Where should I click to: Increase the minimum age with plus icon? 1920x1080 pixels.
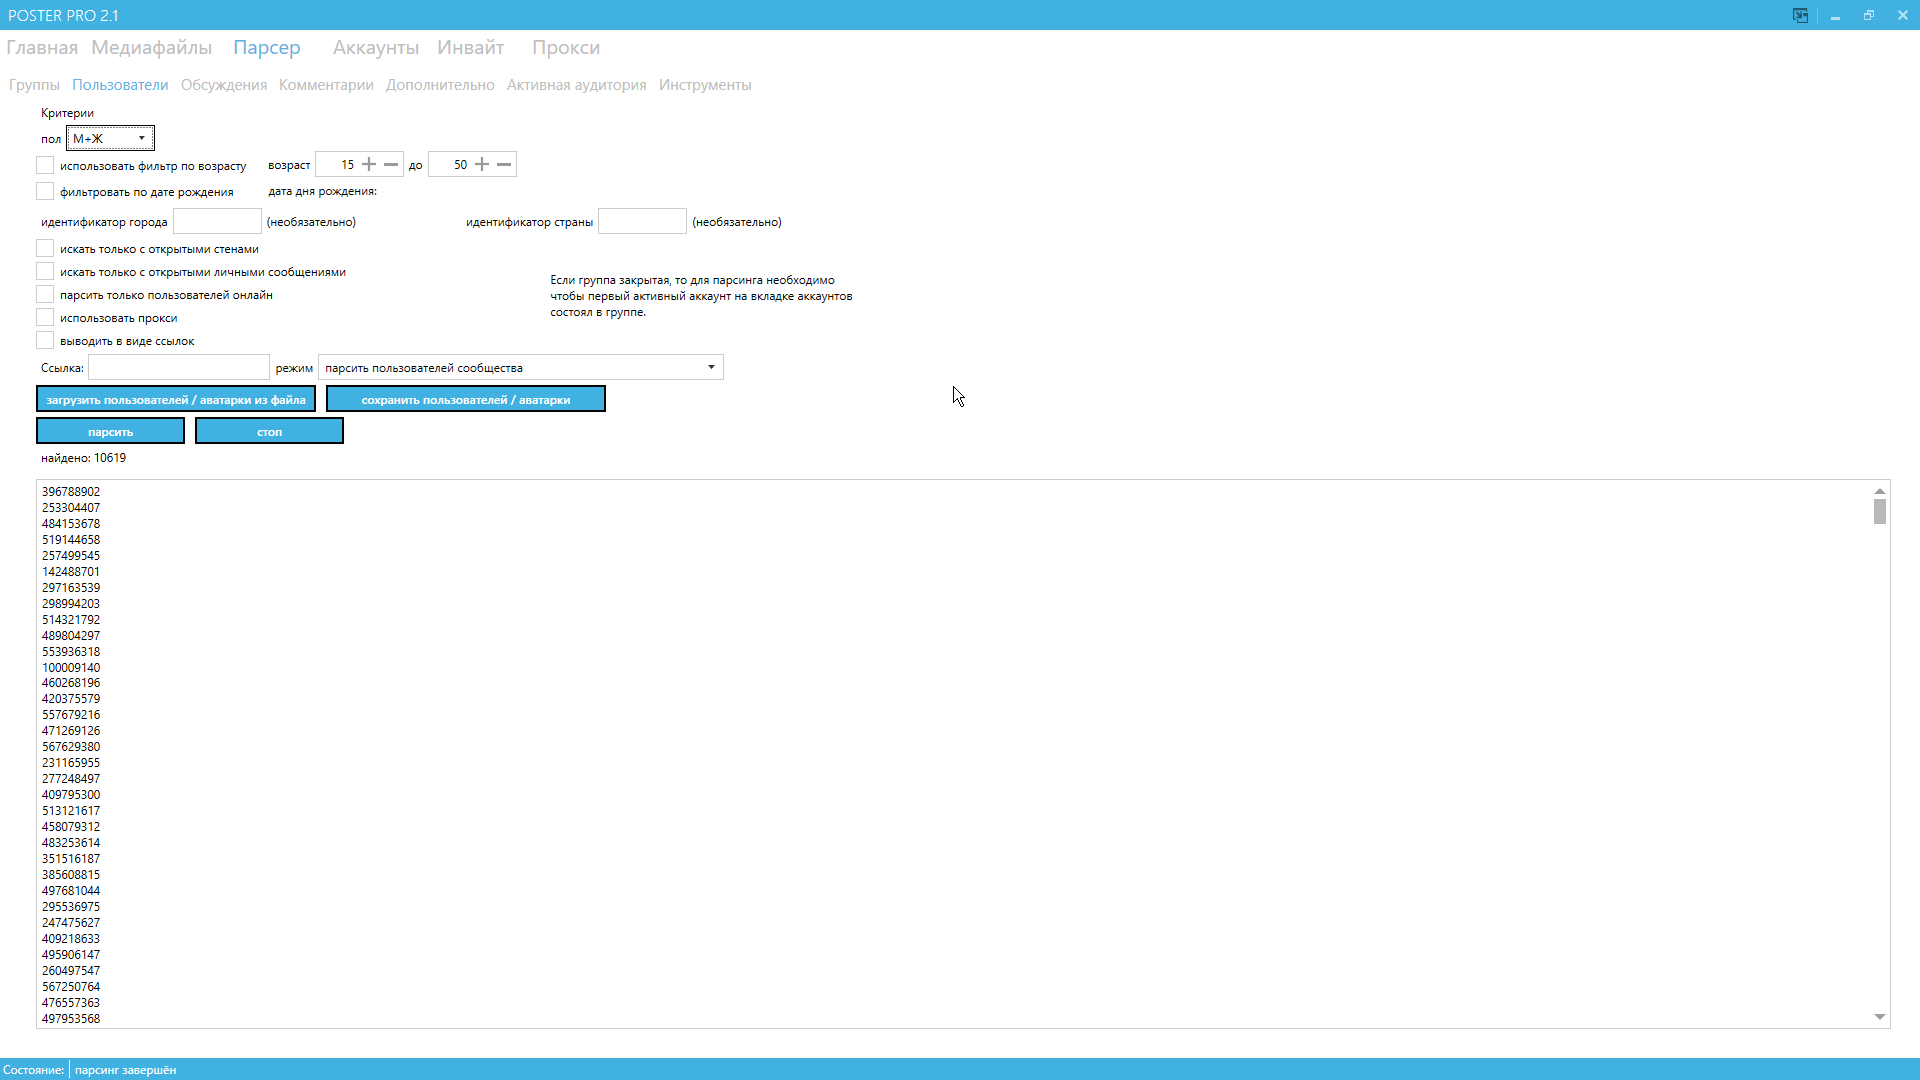click(x=369, y=165)
